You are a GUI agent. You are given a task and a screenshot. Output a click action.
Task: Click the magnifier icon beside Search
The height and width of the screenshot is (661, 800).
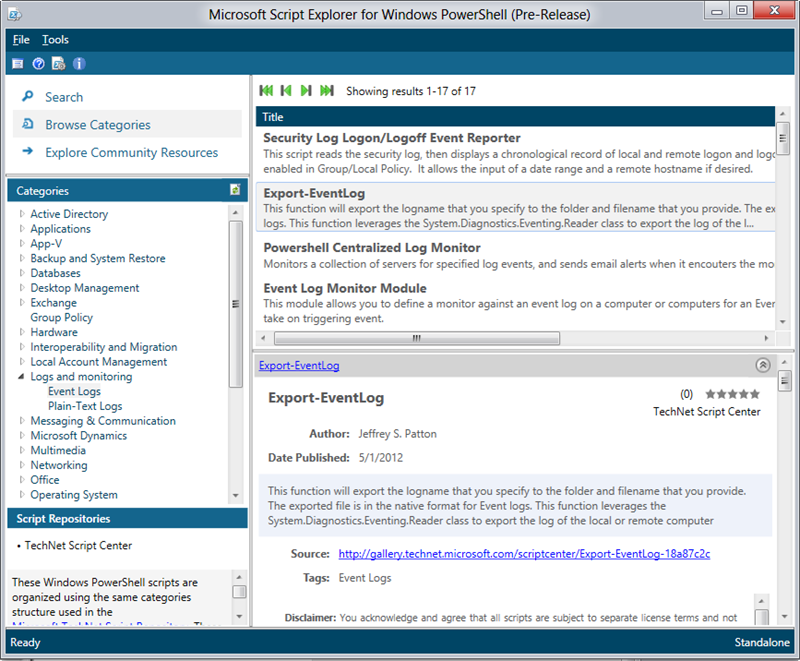pyautogui.click(x=28, y=96)
